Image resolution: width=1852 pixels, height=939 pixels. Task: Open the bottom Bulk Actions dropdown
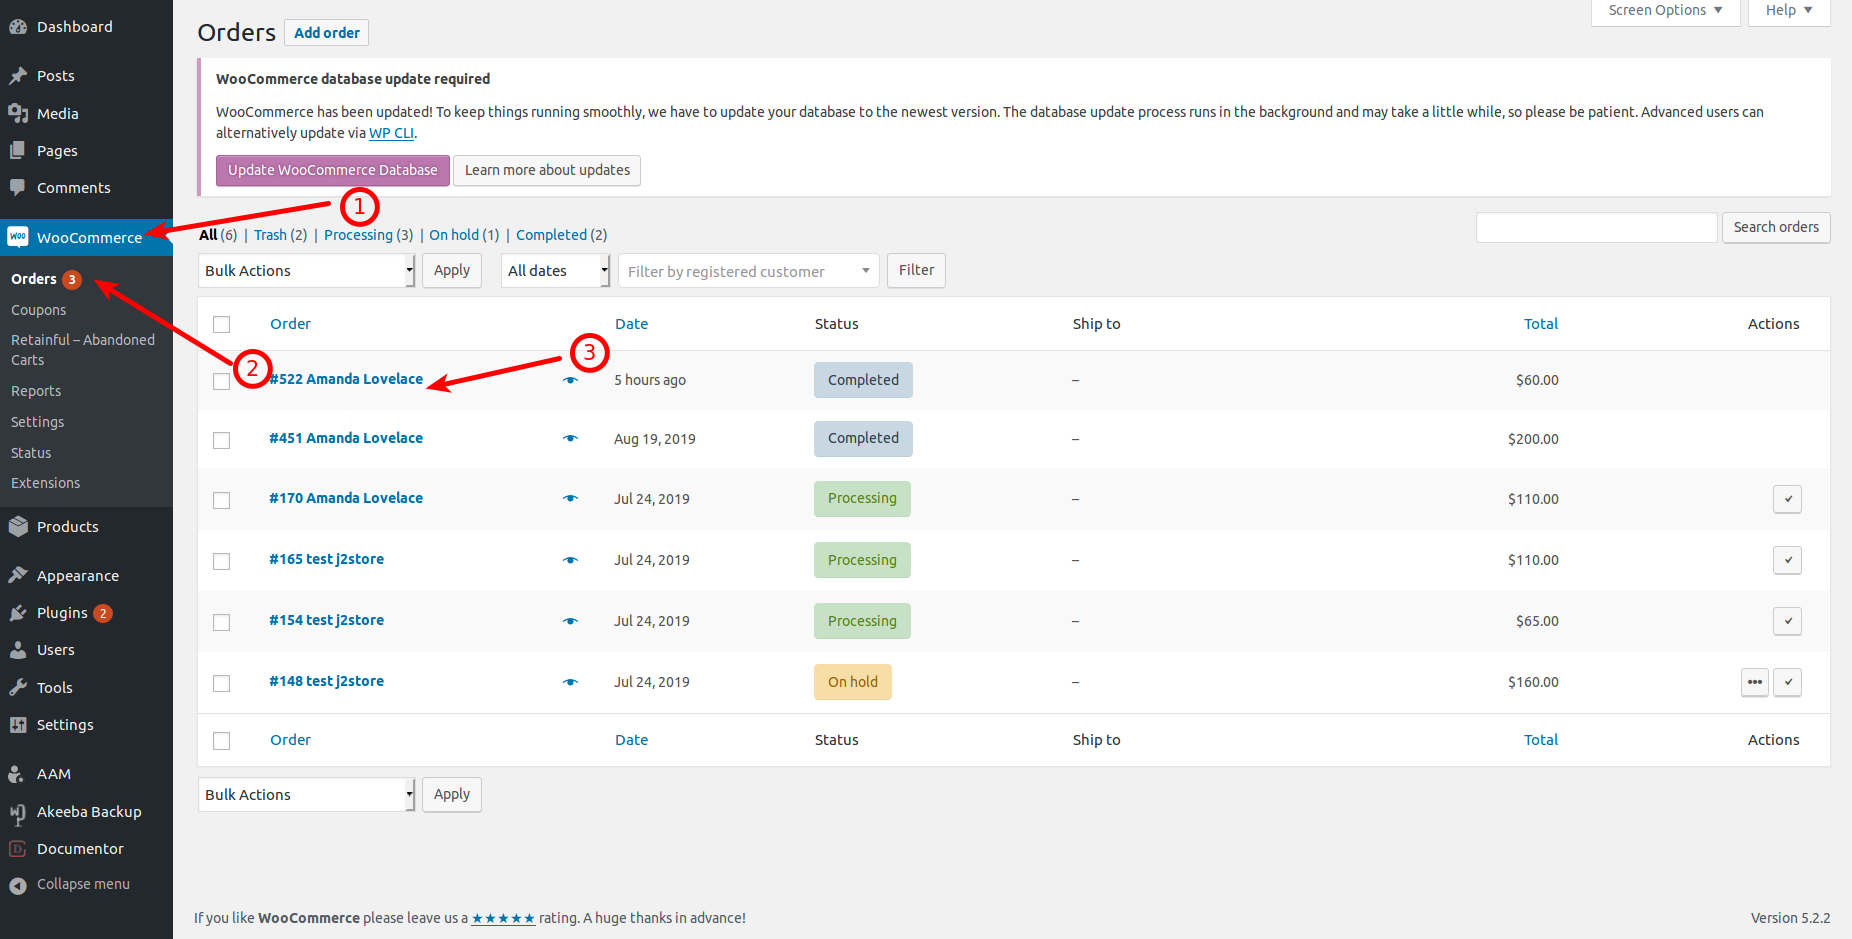[x=306, y=795]
